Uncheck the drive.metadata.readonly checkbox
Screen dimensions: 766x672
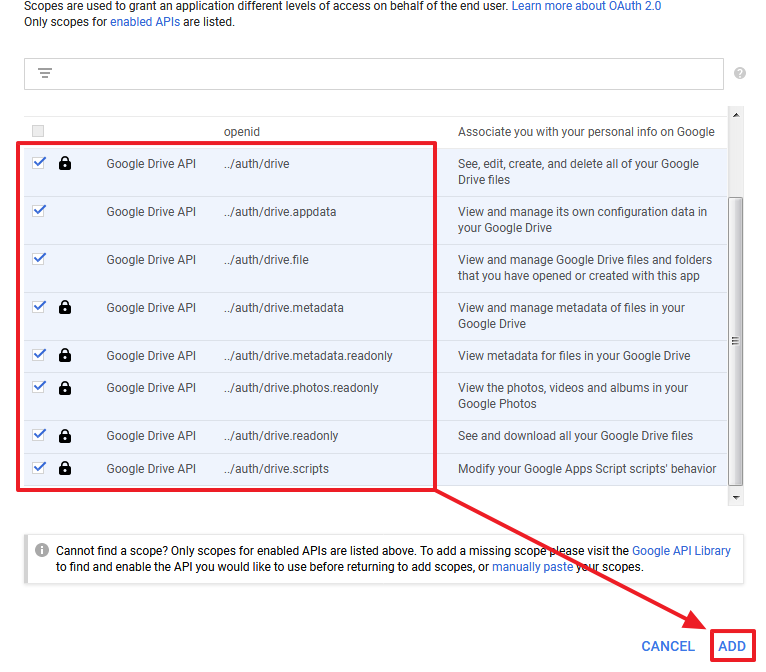pyautogui.click(x=39, y=355)
